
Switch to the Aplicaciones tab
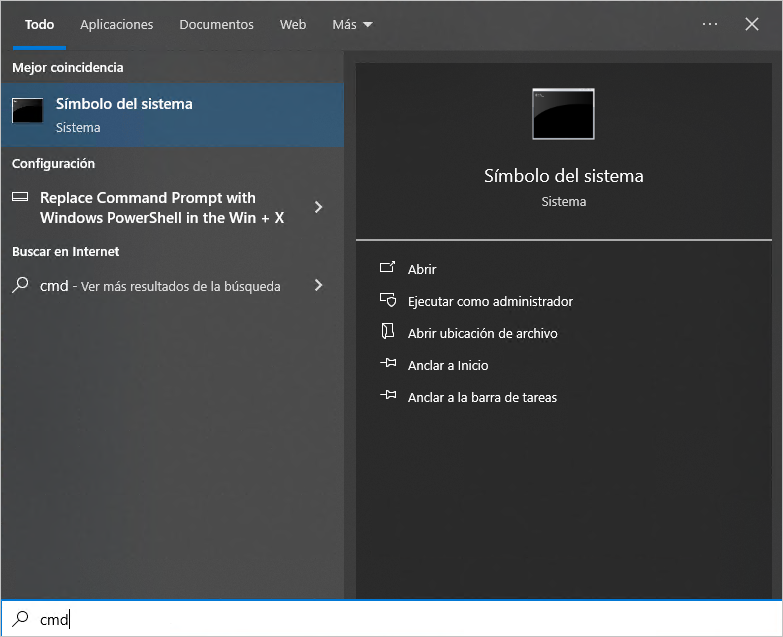(117, 24)
